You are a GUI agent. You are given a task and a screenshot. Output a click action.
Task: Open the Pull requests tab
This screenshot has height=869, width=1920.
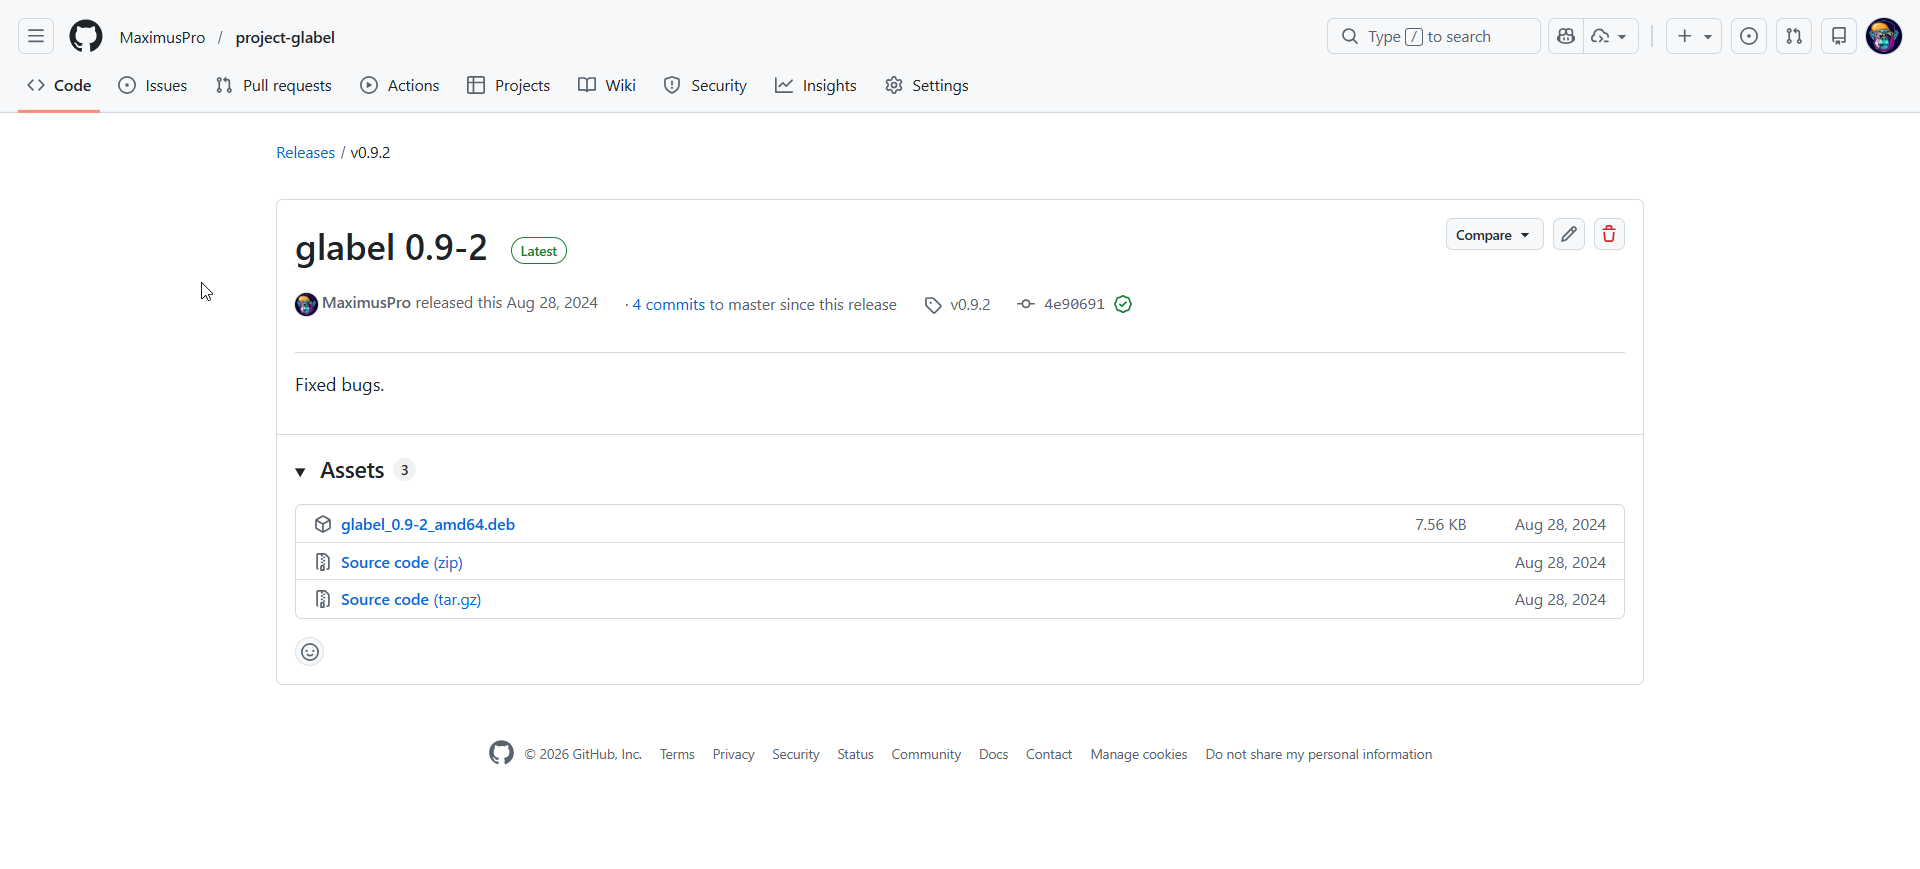274,86
